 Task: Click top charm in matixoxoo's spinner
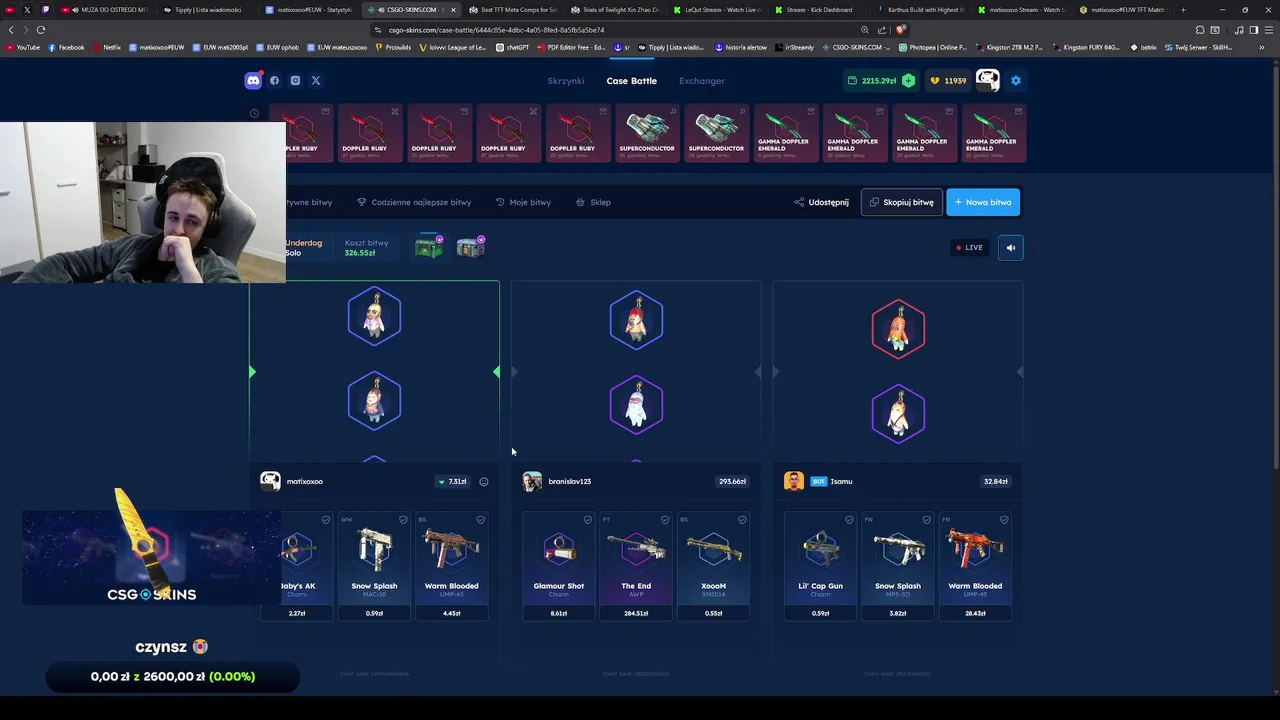(374, 316)
